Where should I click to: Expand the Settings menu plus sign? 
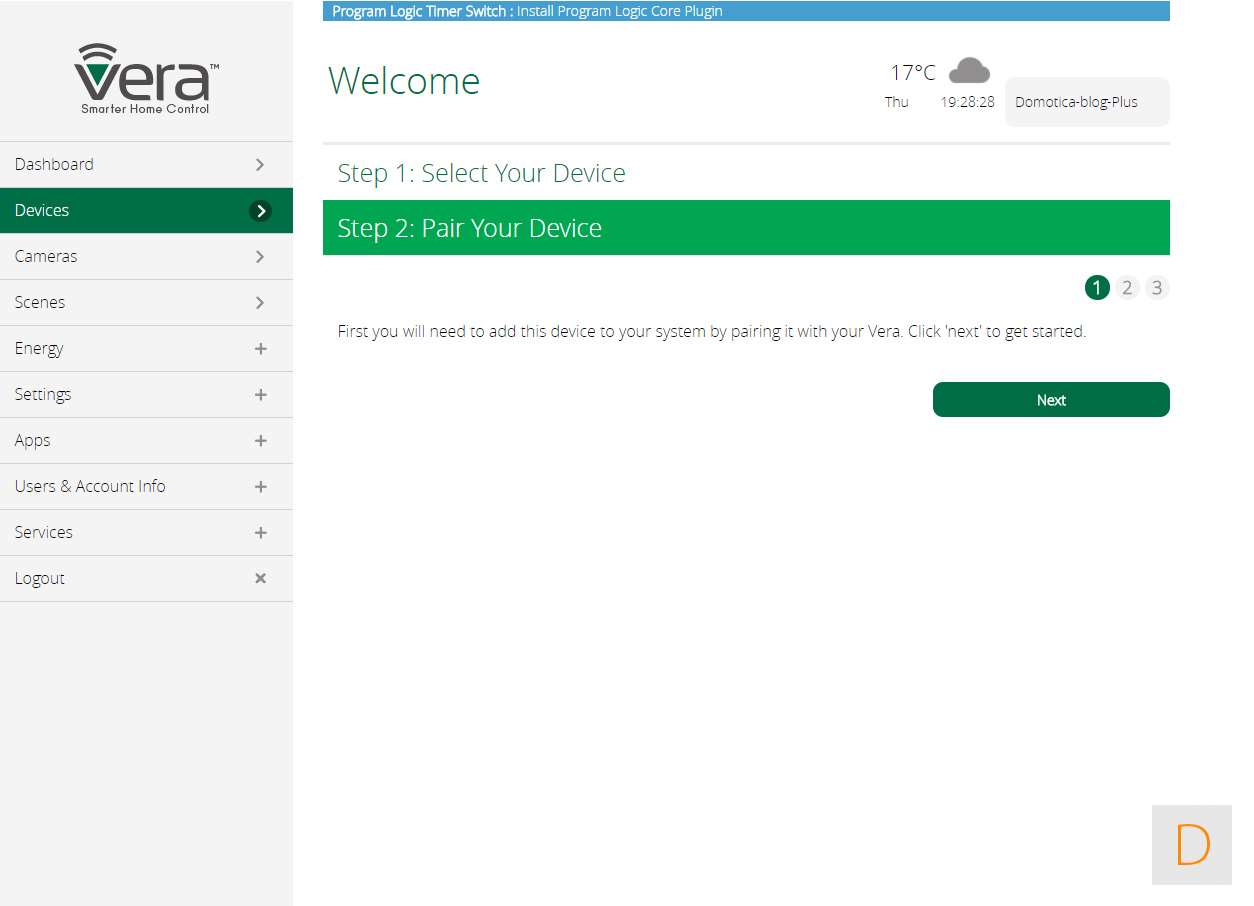click(x=260, y=395)
